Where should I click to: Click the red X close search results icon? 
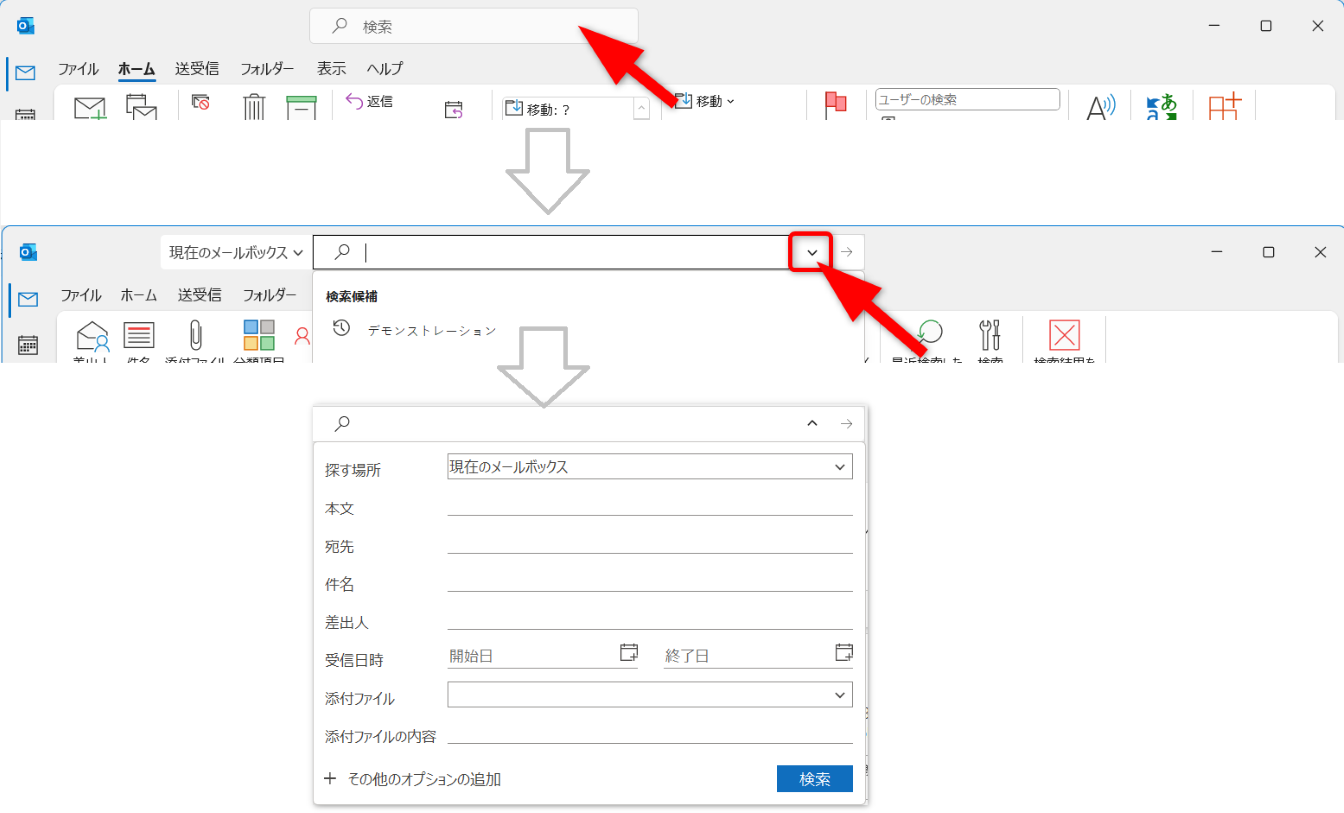point(1064,336)
